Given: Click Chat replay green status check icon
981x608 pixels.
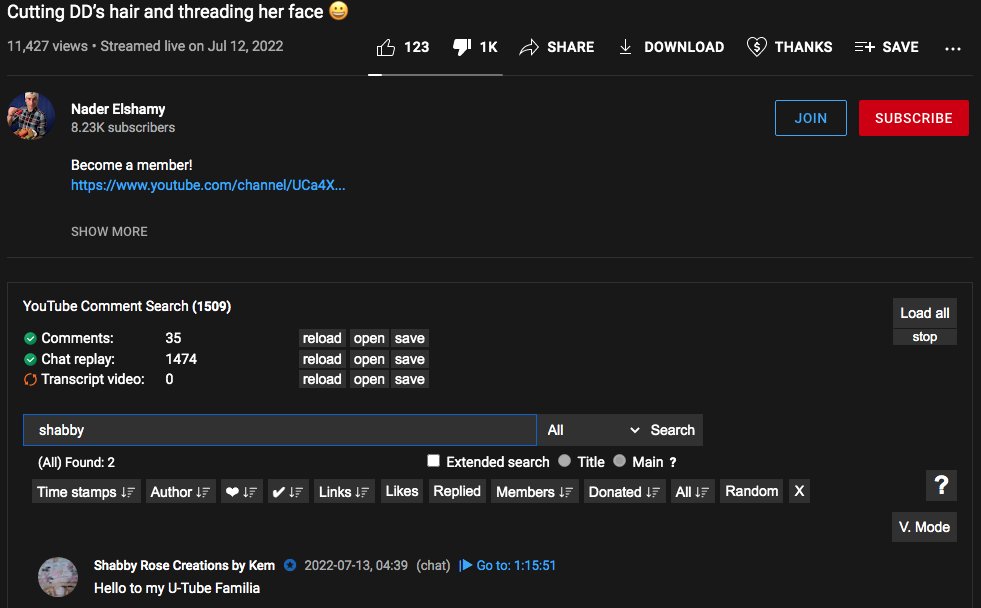Looking at the screenshot, I should [x=30, y=359].
